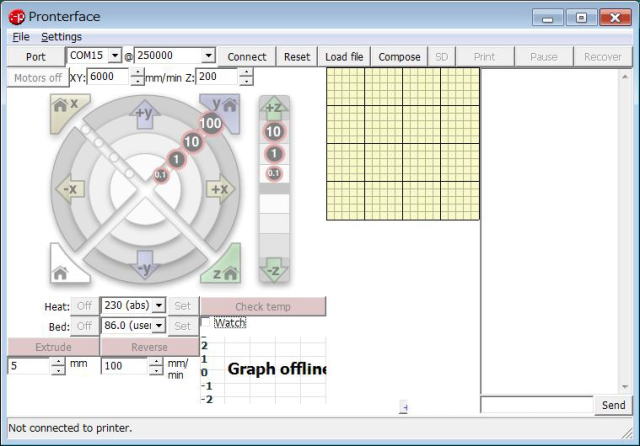640x446 pixels.
Task: Select the 0.1 mm XY jog distance
Action: click(x=160, y=175)
